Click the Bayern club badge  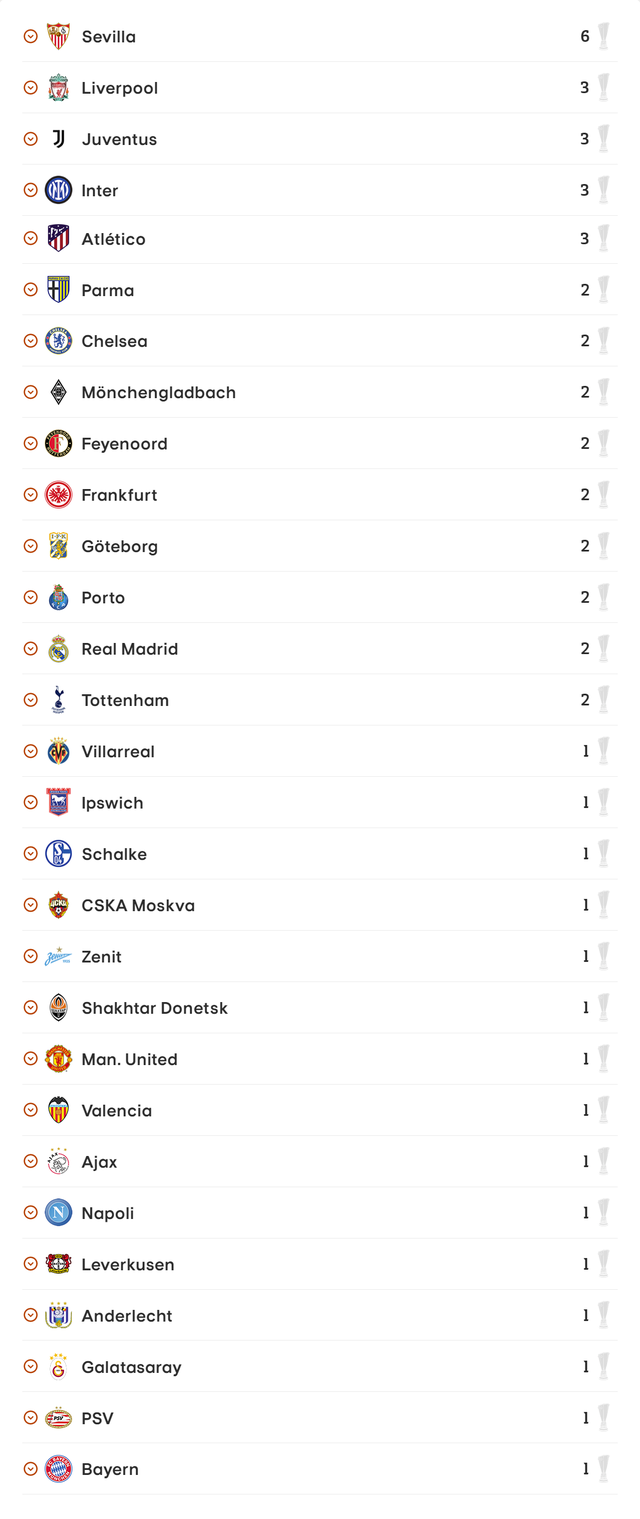click(58, 1469)
